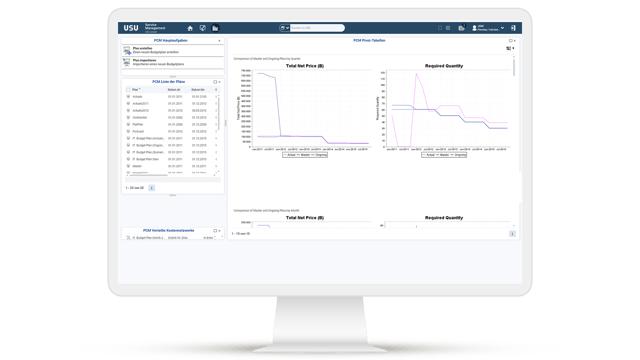
Task: Click the pivot panel vertical scrollbar
Action: pyautogui.click(x=514, y=67)
